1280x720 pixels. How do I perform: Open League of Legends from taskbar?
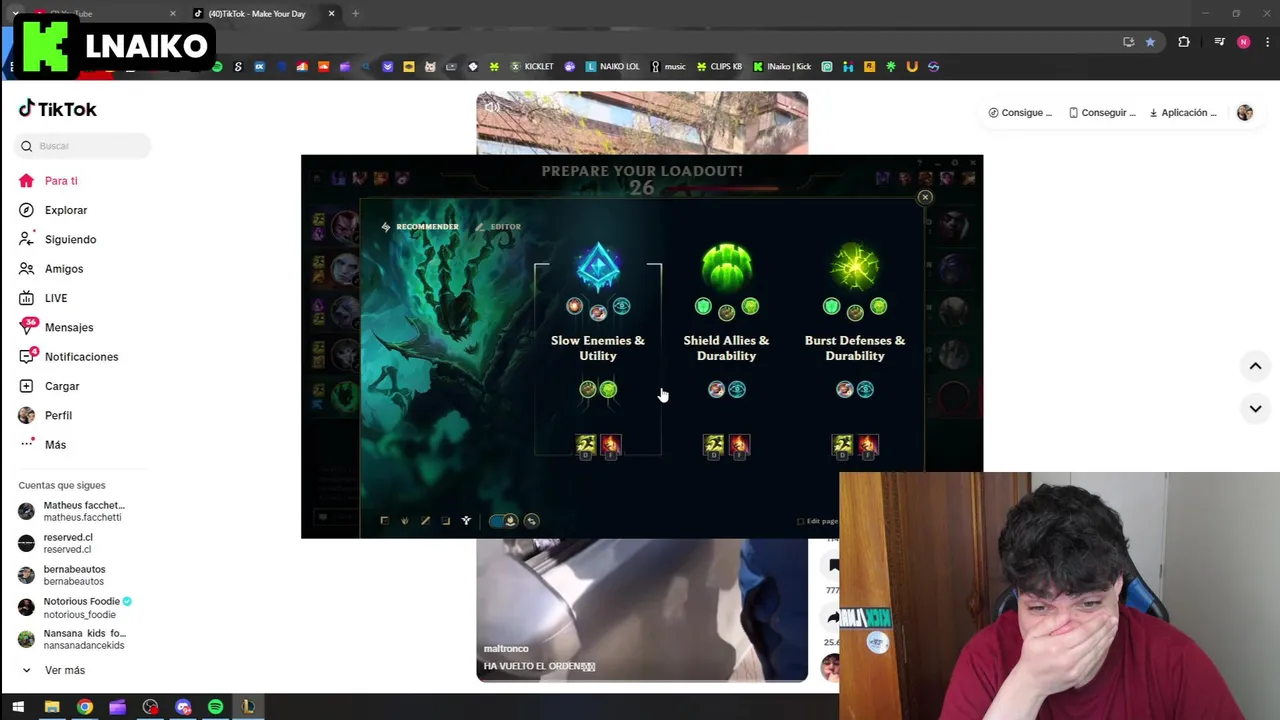pyautogui.click(x=248, y=707)
